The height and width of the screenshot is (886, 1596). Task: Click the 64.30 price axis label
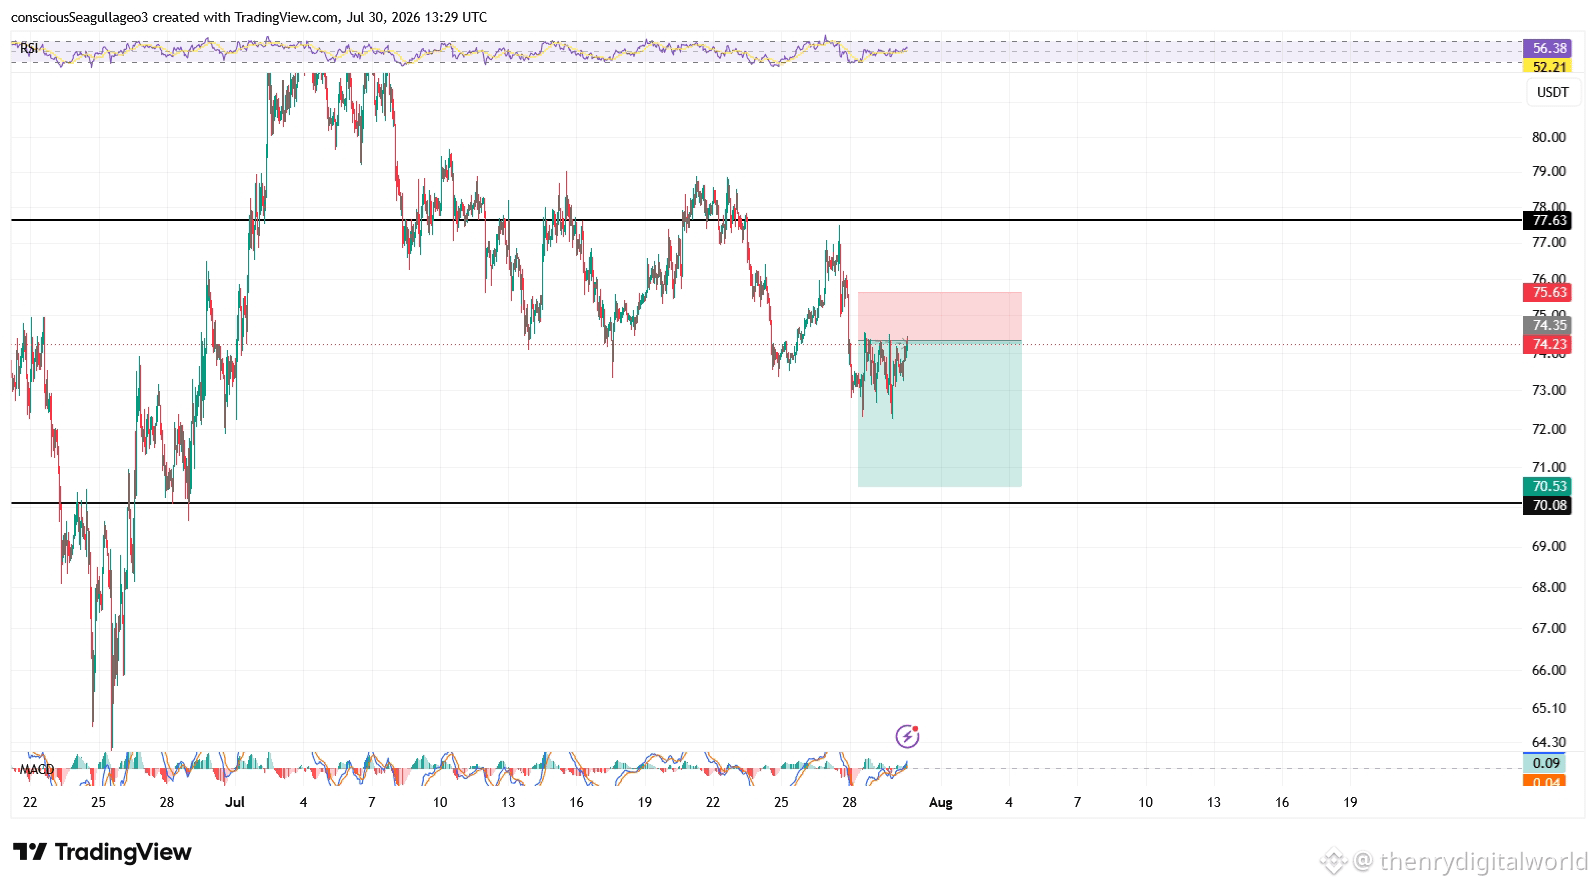pos(1549,742)
